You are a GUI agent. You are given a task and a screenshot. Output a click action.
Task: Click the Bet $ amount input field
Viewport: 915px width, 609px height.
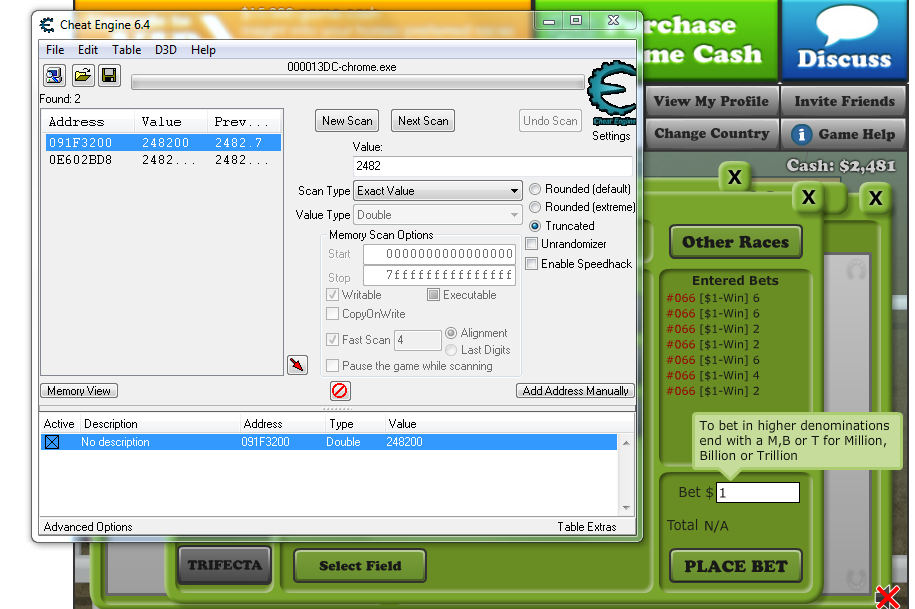coord(757,492)
